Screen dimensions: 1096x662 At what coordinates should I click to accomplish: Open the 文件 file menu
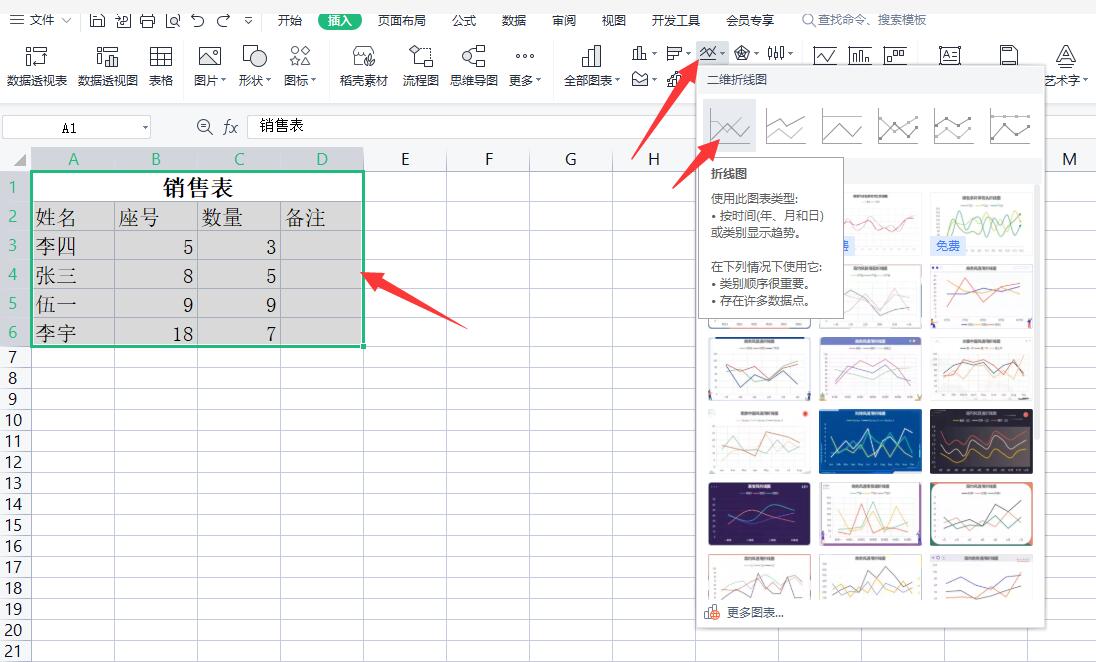(41, 20)
